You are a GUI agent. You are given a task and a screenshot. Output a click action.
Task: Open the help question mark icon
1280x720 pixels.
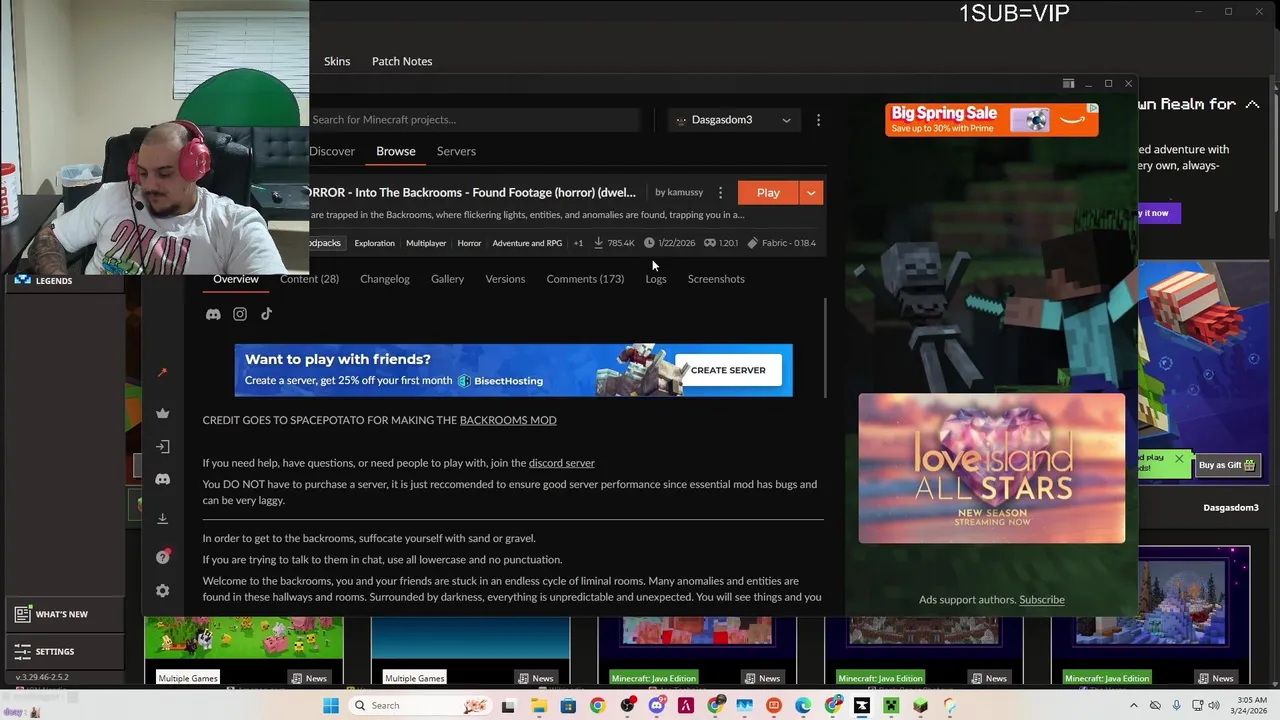coord(163,557)
